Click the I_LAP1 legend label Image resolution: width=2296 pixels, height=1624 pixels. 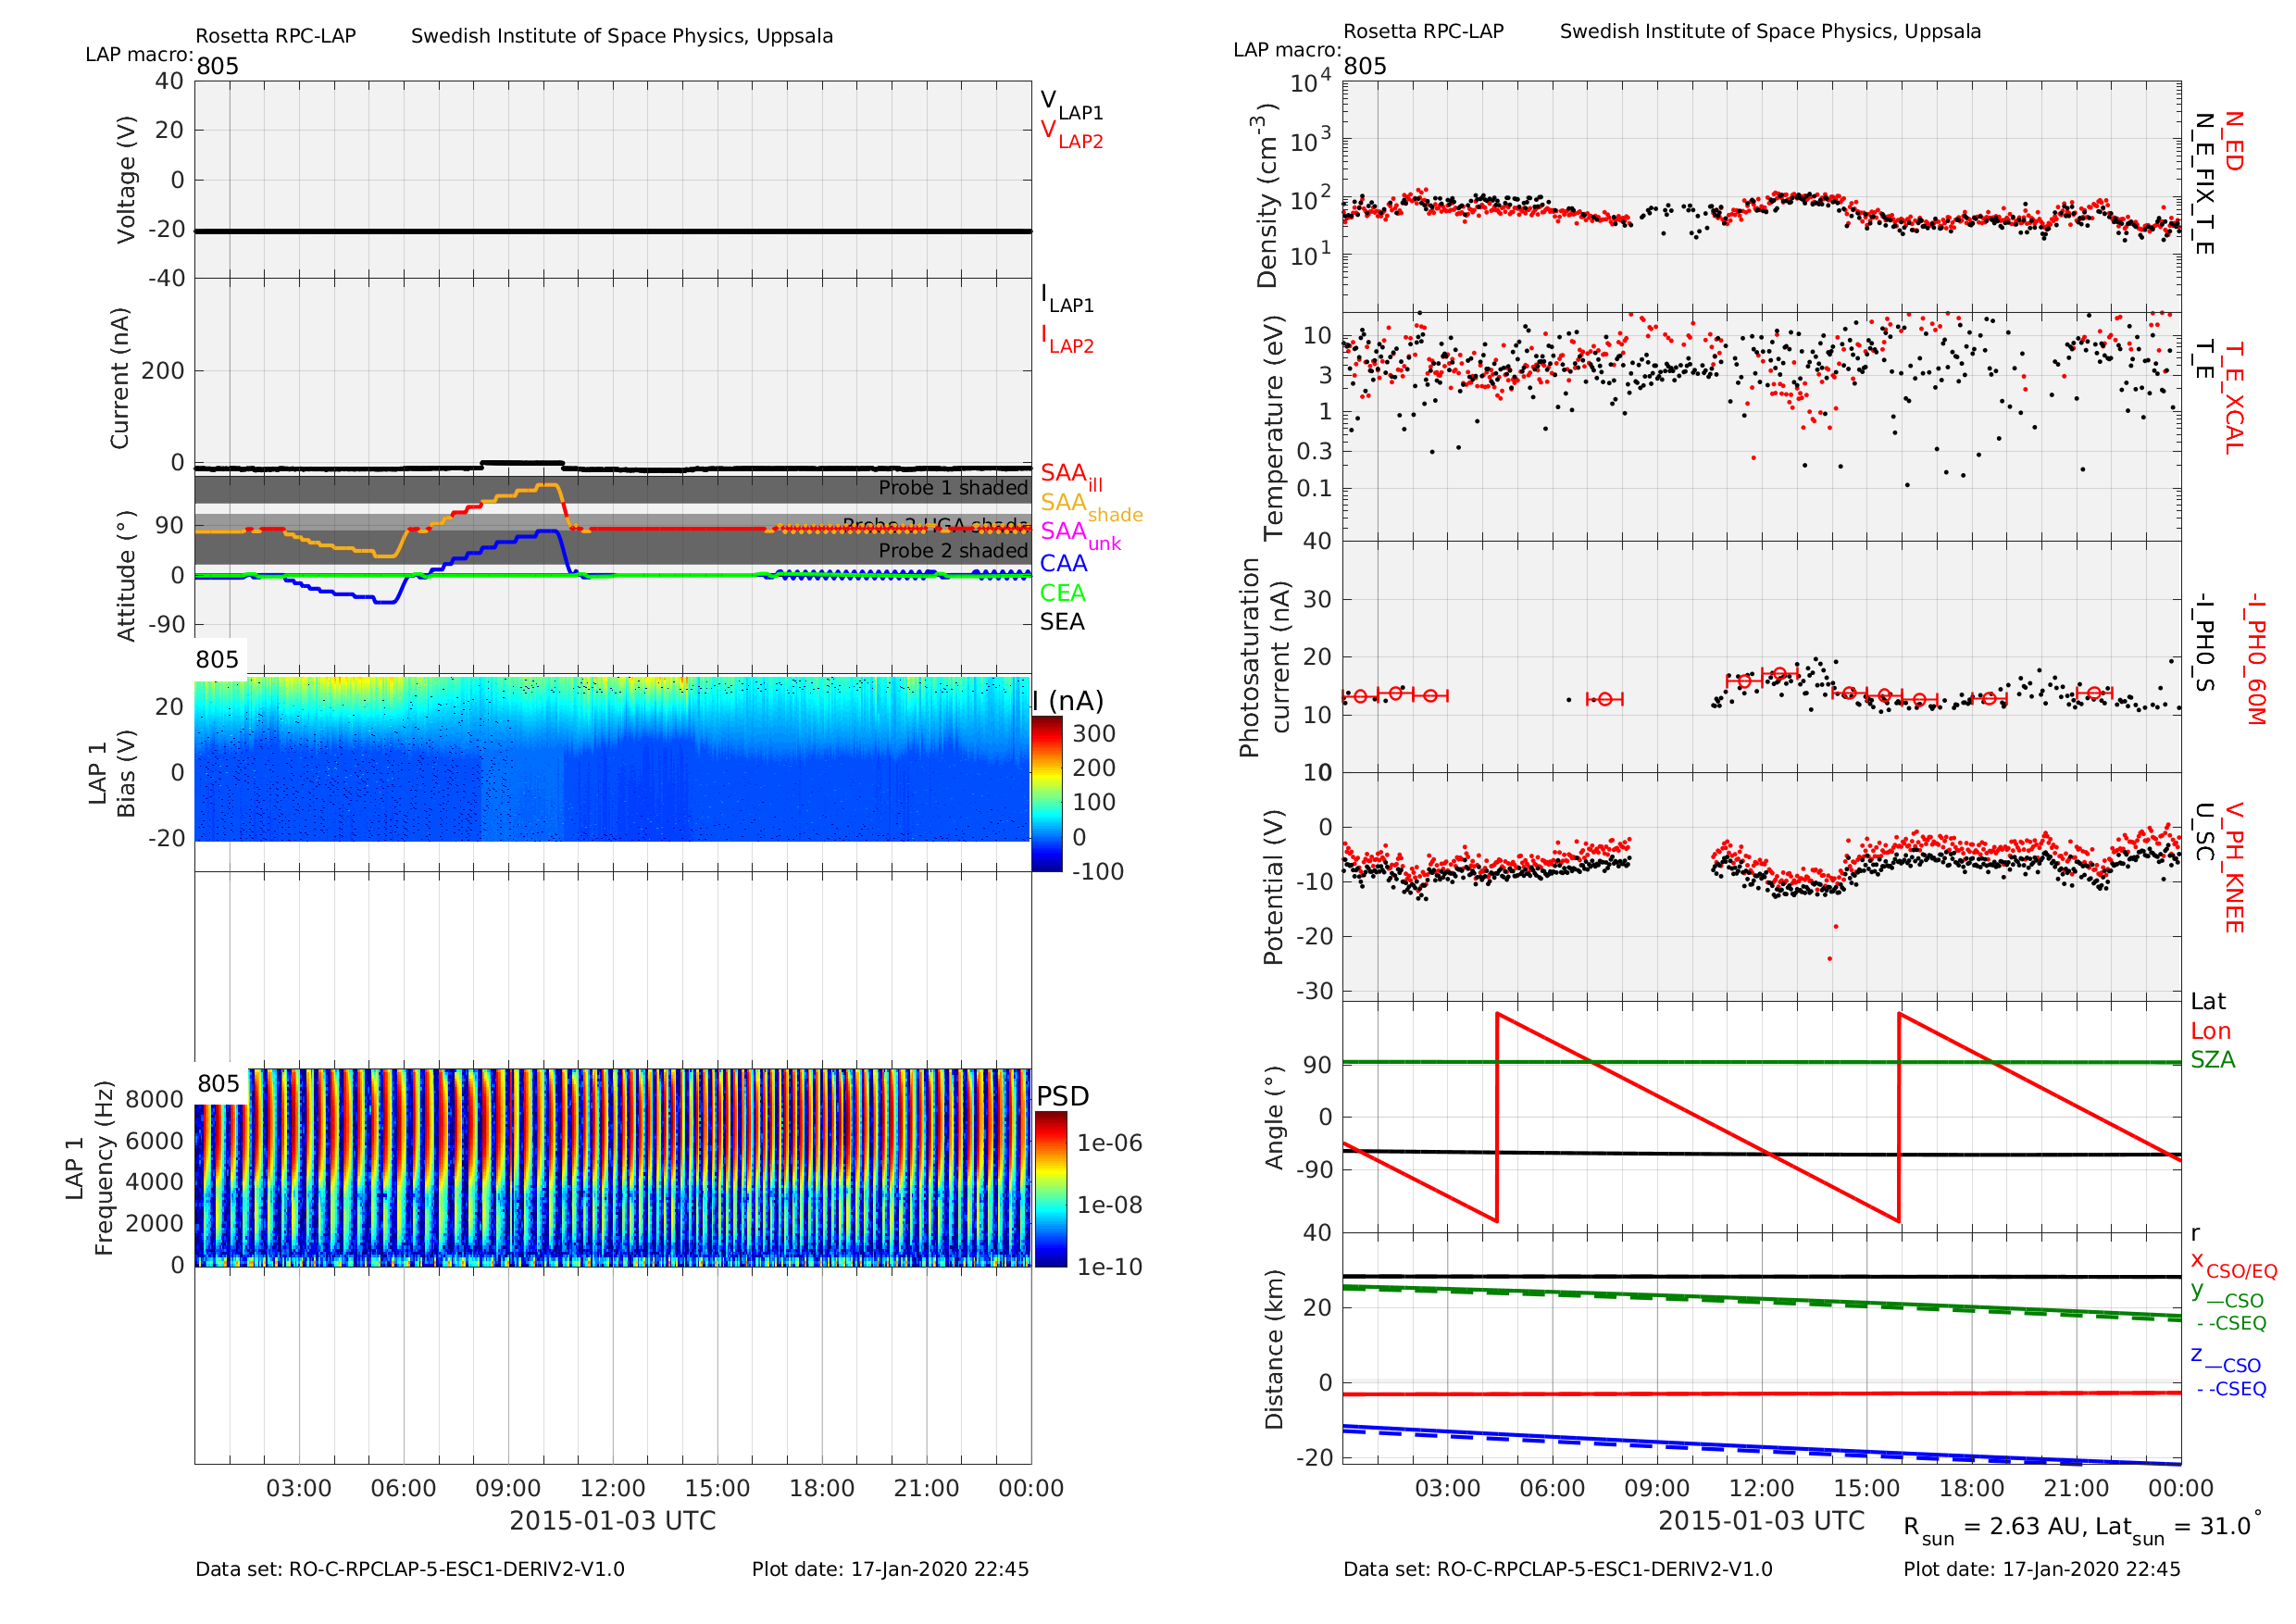(1067, 297)
